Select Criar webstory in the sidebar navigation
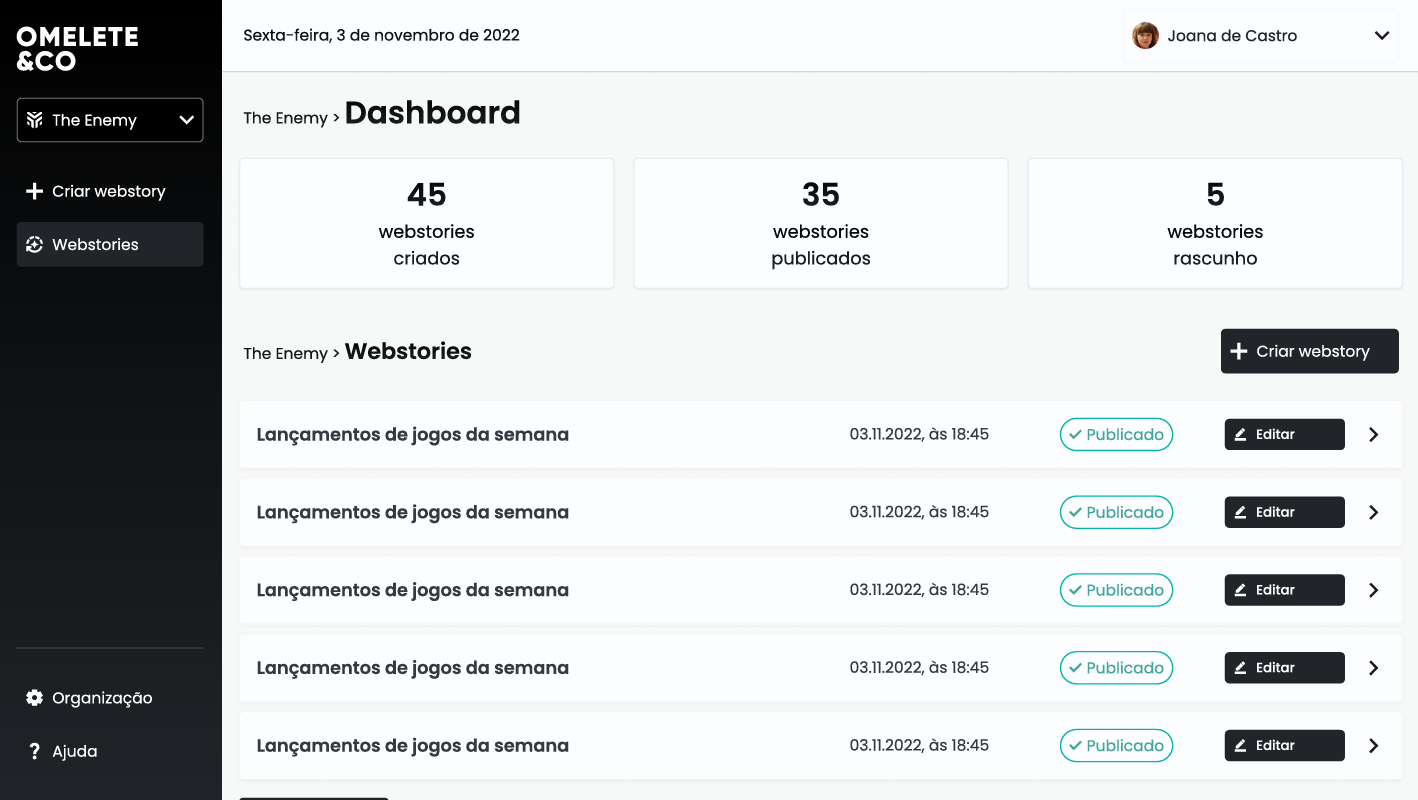This screenshot has height=800, width=1418. point(109,190)
